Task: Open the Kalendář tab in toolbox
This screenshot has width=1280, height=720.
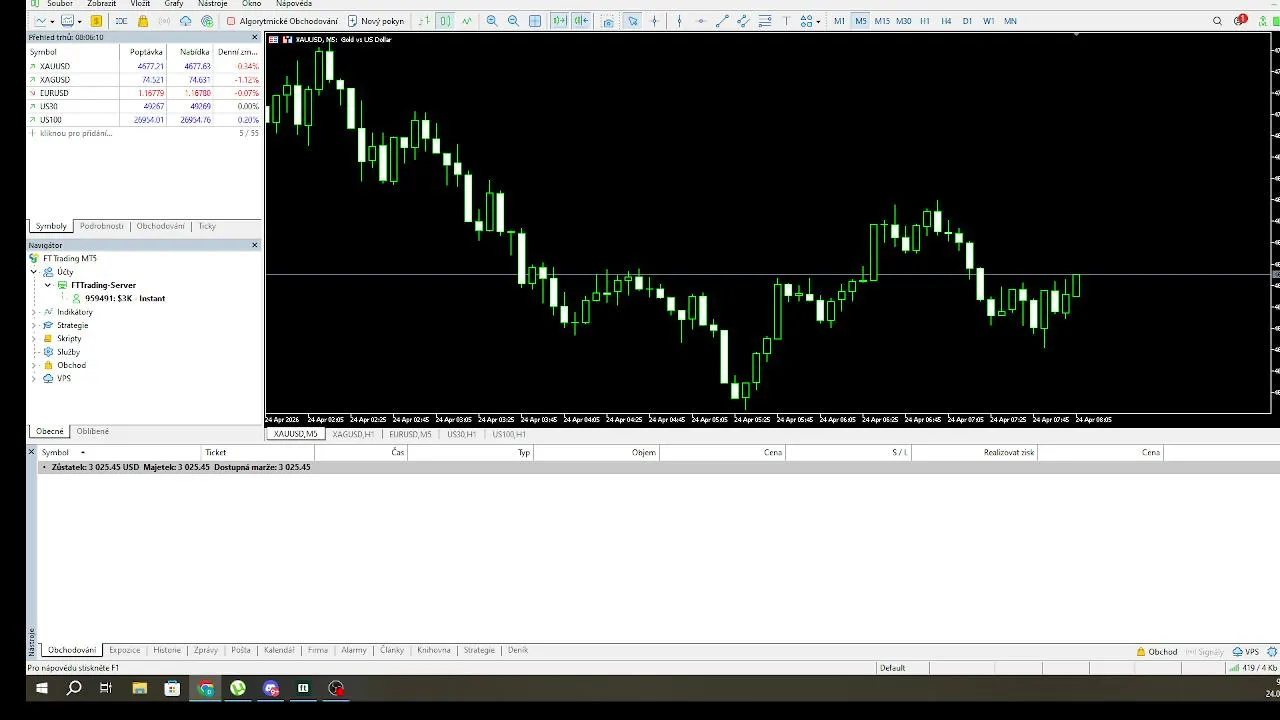Action: (279, 650)
